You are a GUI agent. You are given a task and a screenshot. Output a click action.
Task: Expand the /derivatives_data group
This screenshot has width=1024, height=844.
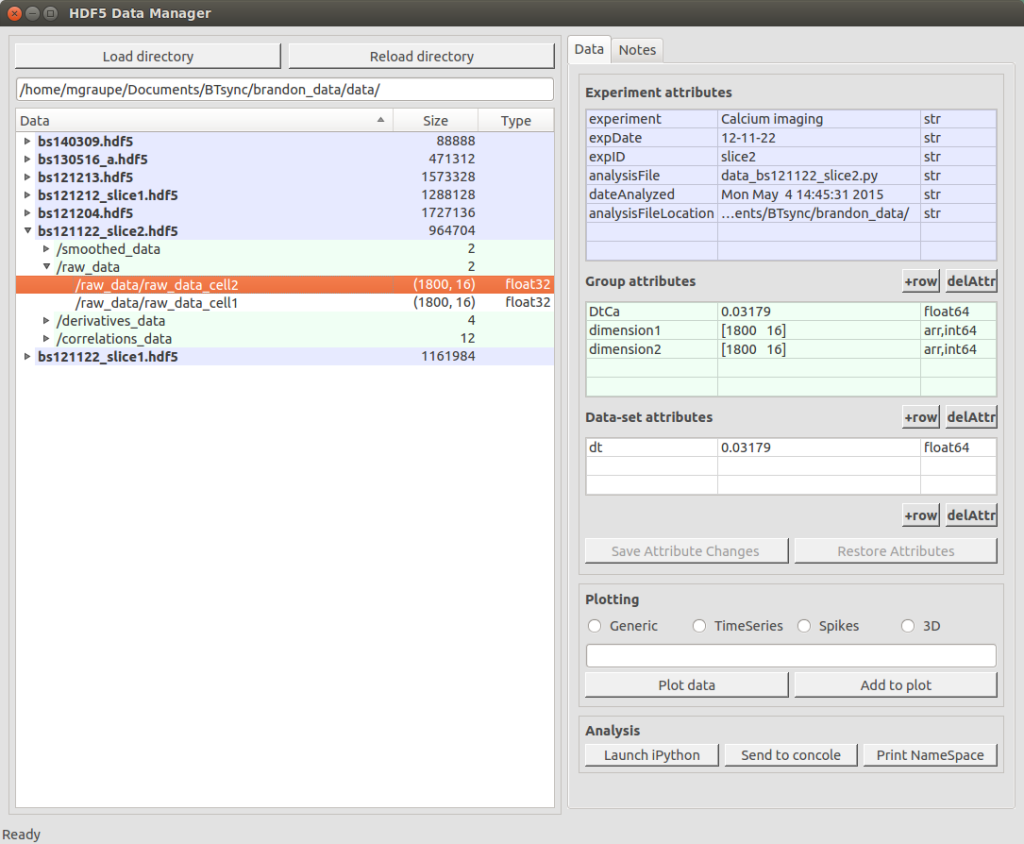pos(46,321)
